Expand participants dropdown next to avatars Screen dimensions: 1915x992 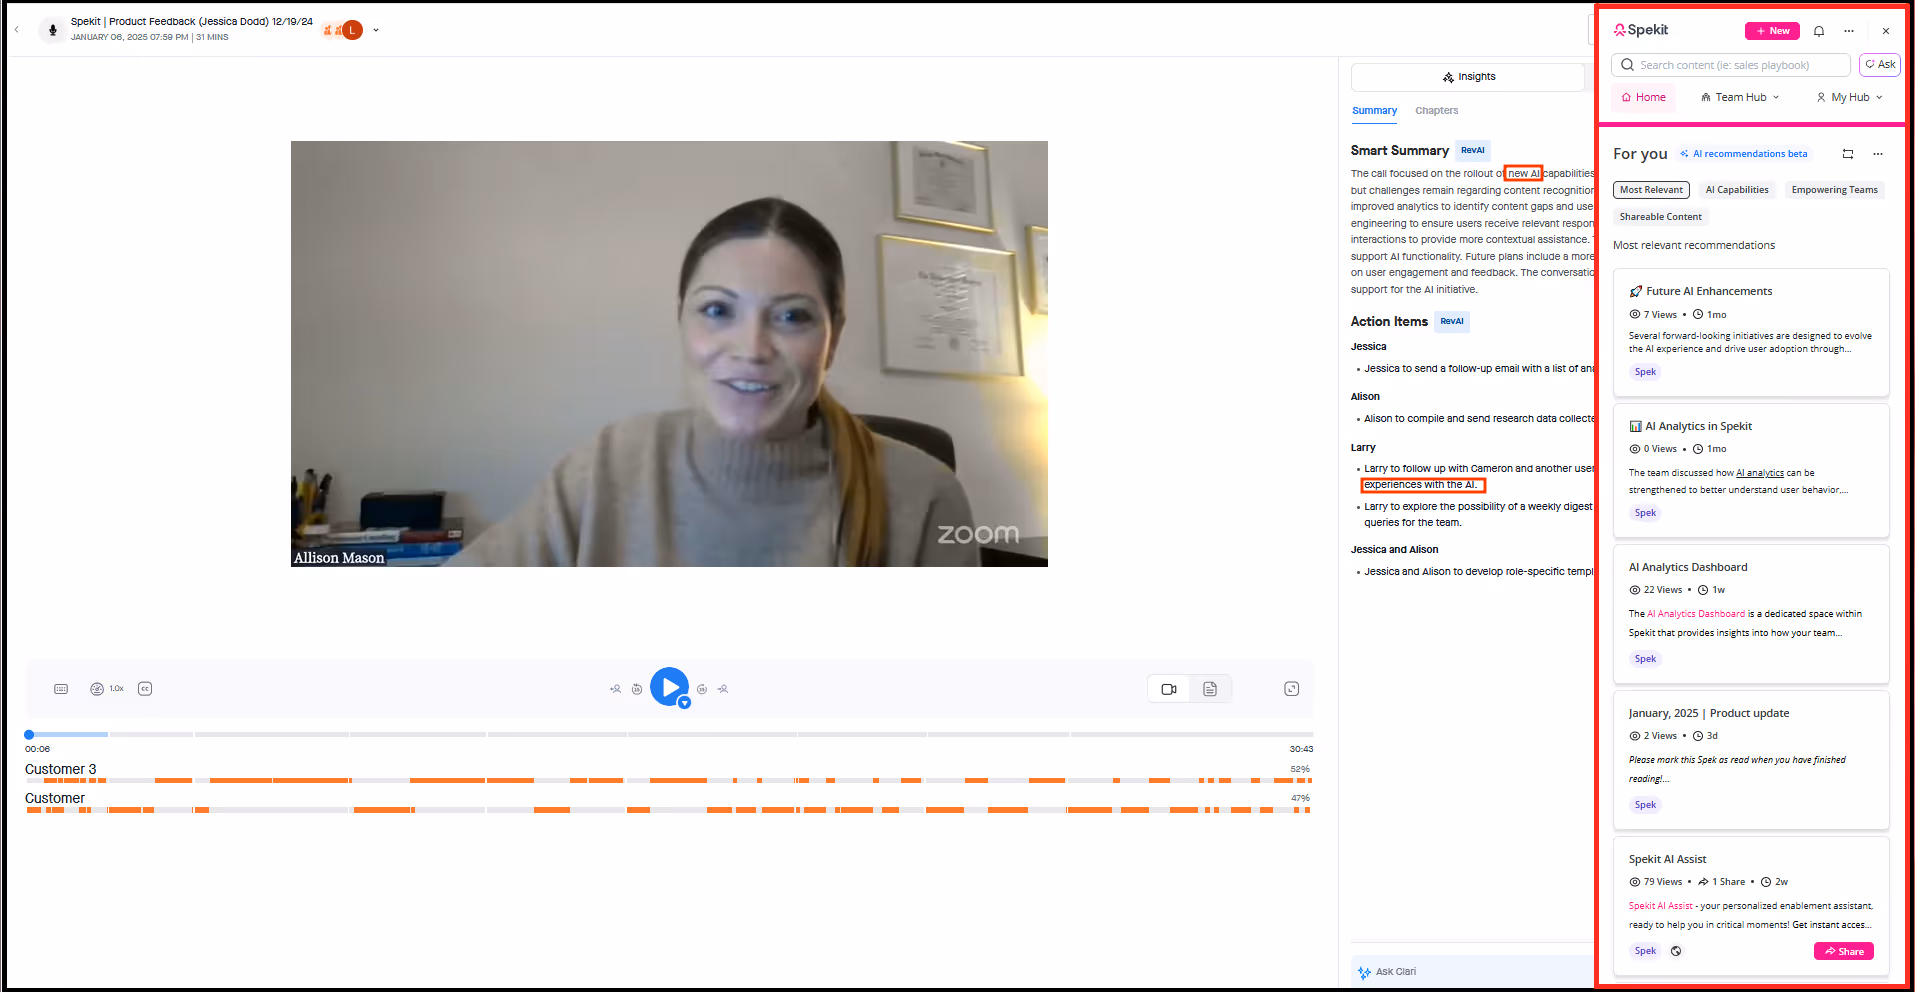coord(376,30)
